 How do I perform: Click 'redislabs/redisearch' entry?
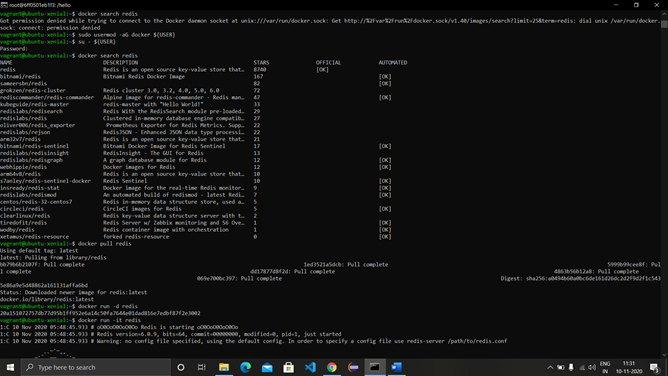pyautogui.click(x=32, y=111)
